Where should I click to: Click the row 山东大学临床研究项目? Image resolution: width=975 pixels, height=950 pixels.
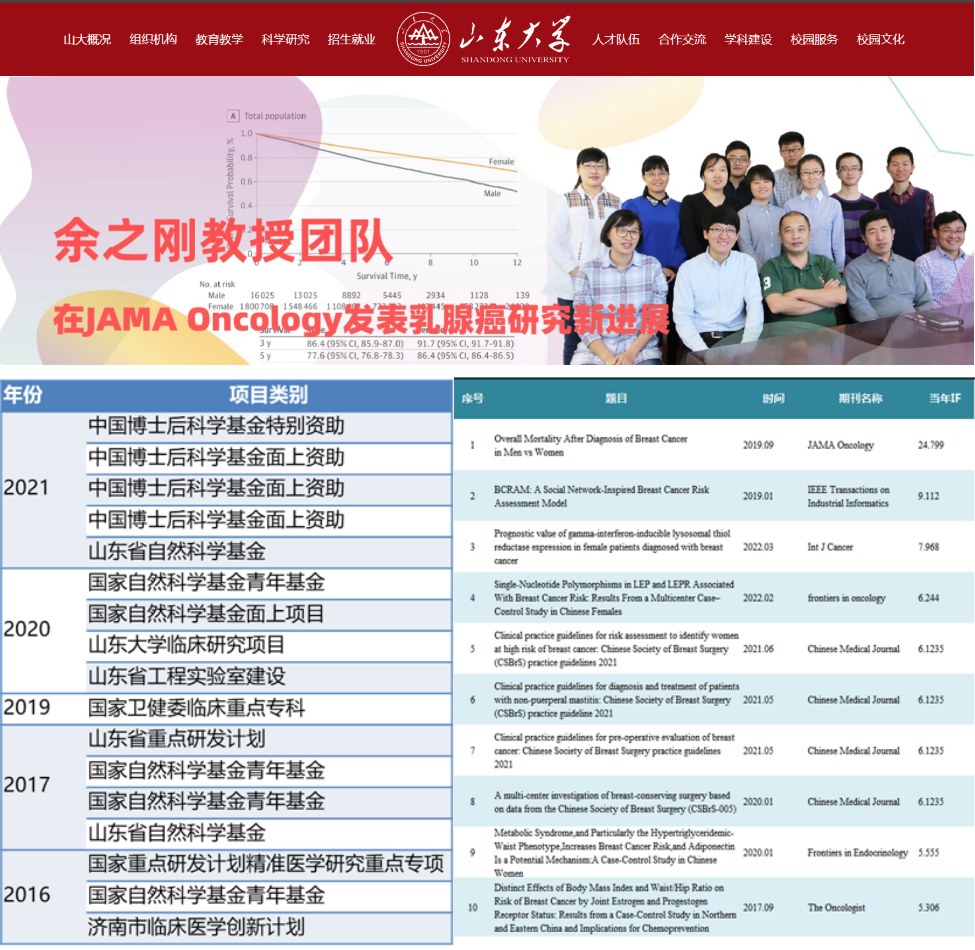(269, 645)
